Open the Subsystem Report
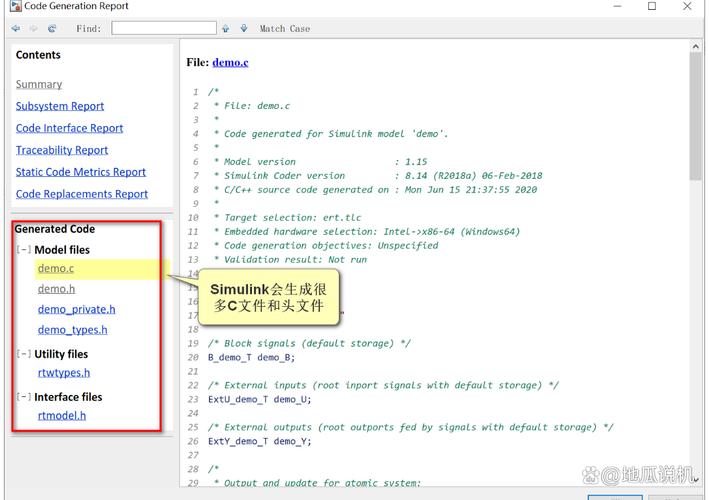709x500 pixels. (60, 106)
